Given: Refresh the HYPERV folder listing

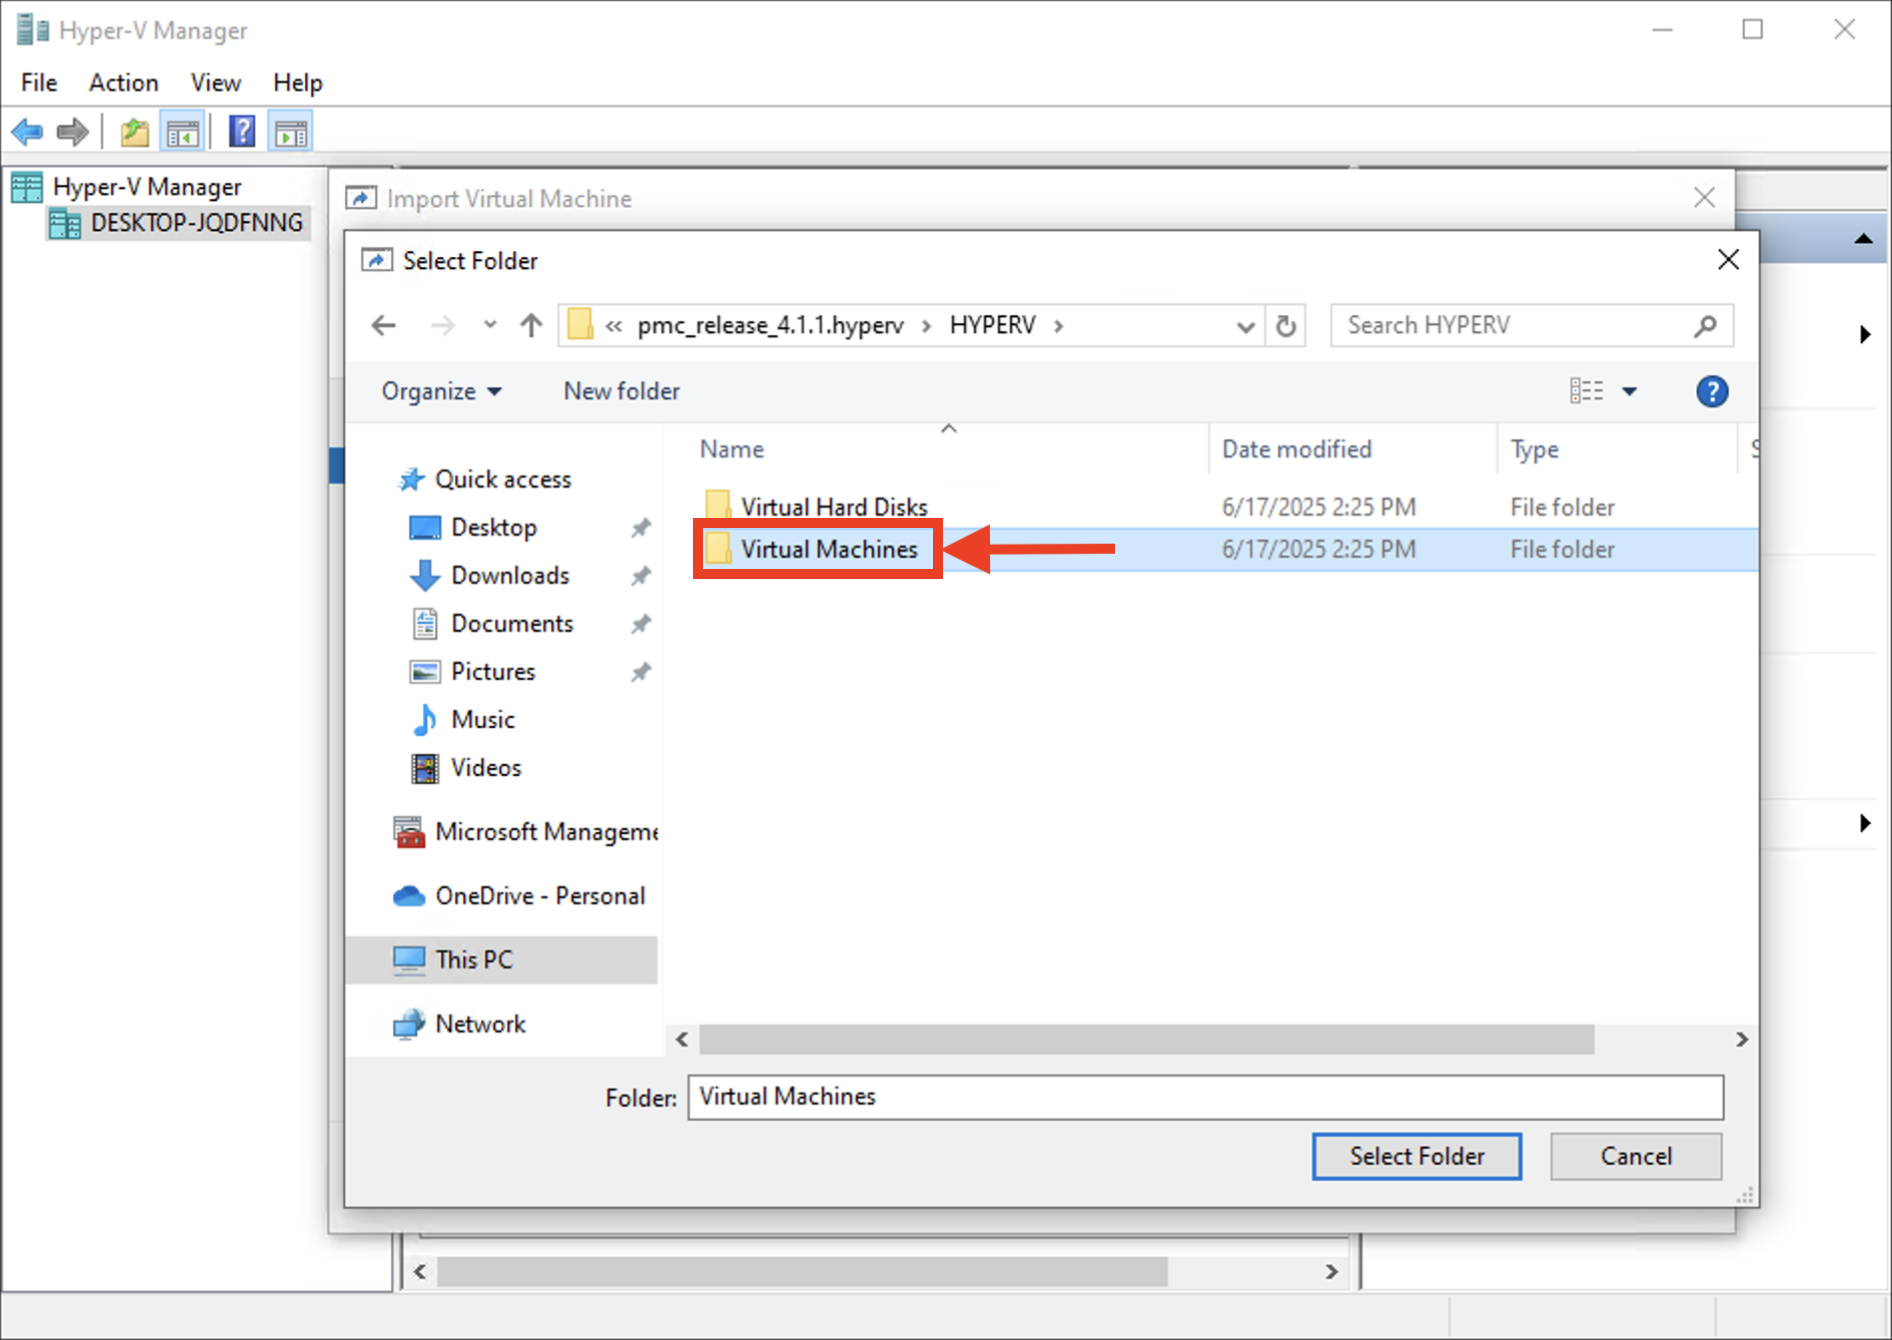Looking at the screenshot, I should 1286,325.
